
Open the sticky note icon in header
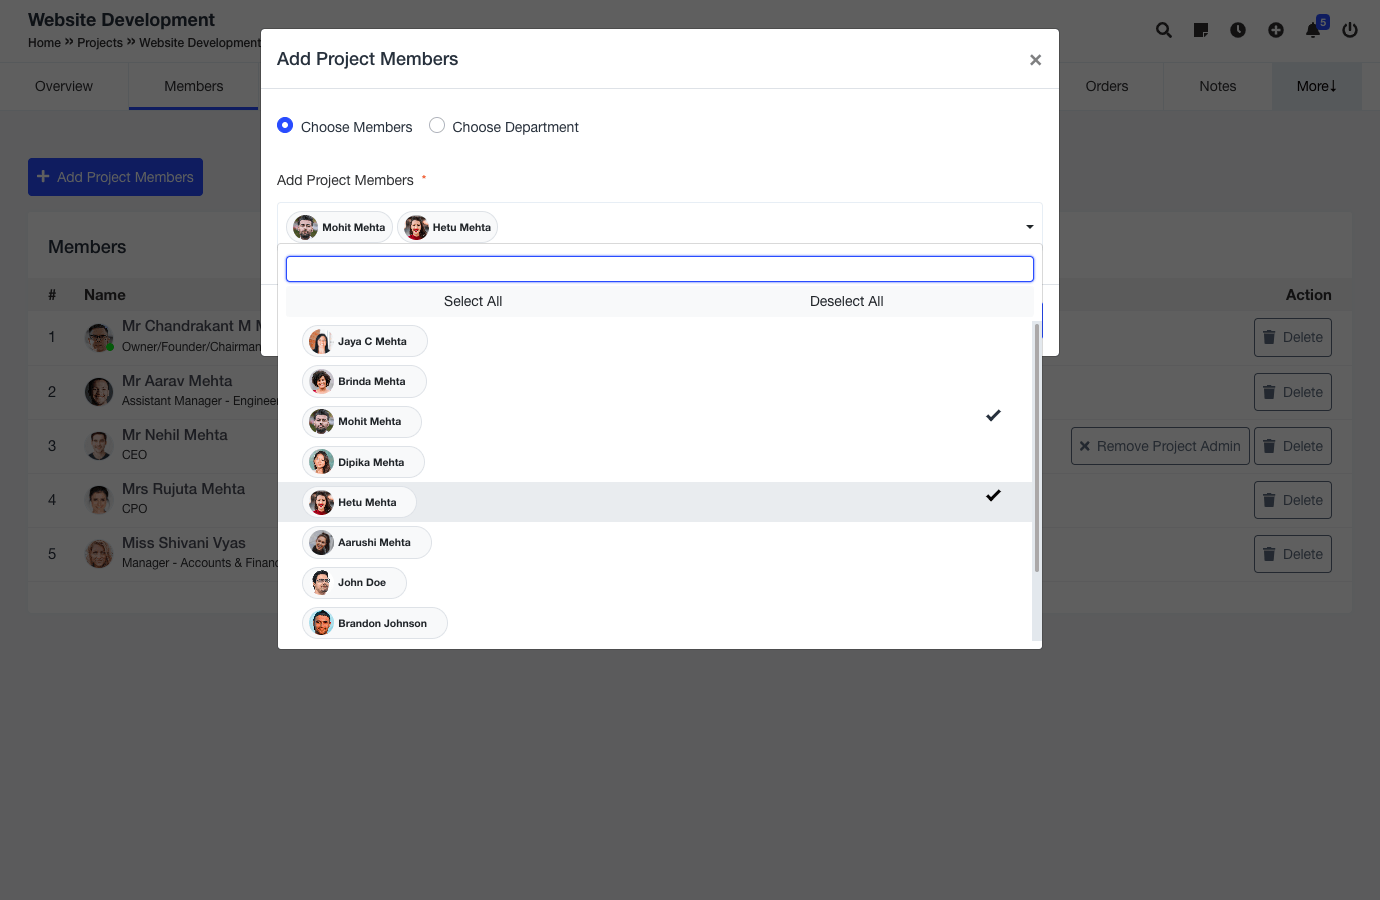[1201, 30]
